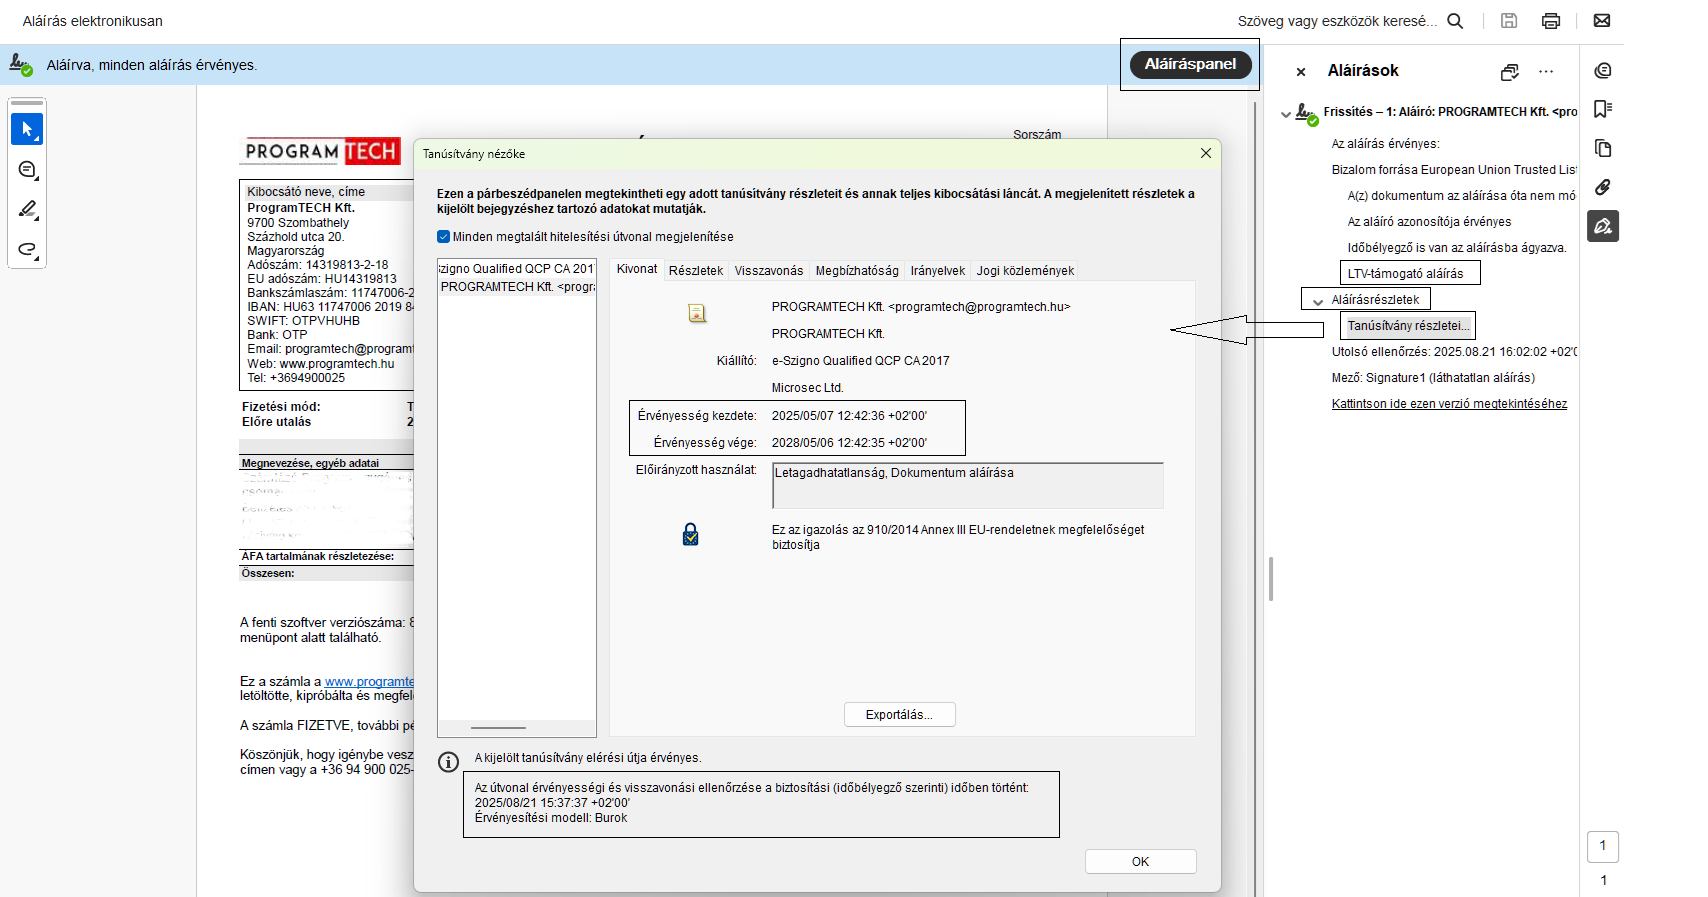
Task: Click the signed-document status icon in blue bar
Action: [20, 65]
